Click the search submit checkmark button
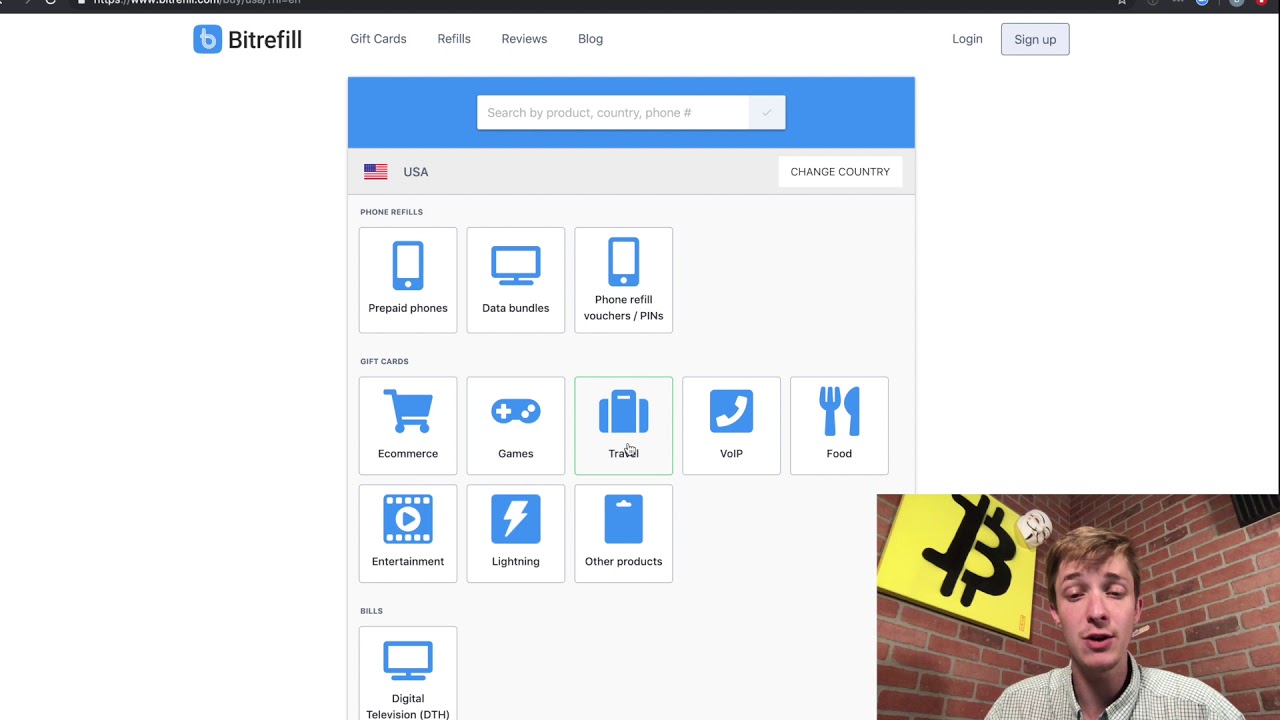 pos(767,113)
